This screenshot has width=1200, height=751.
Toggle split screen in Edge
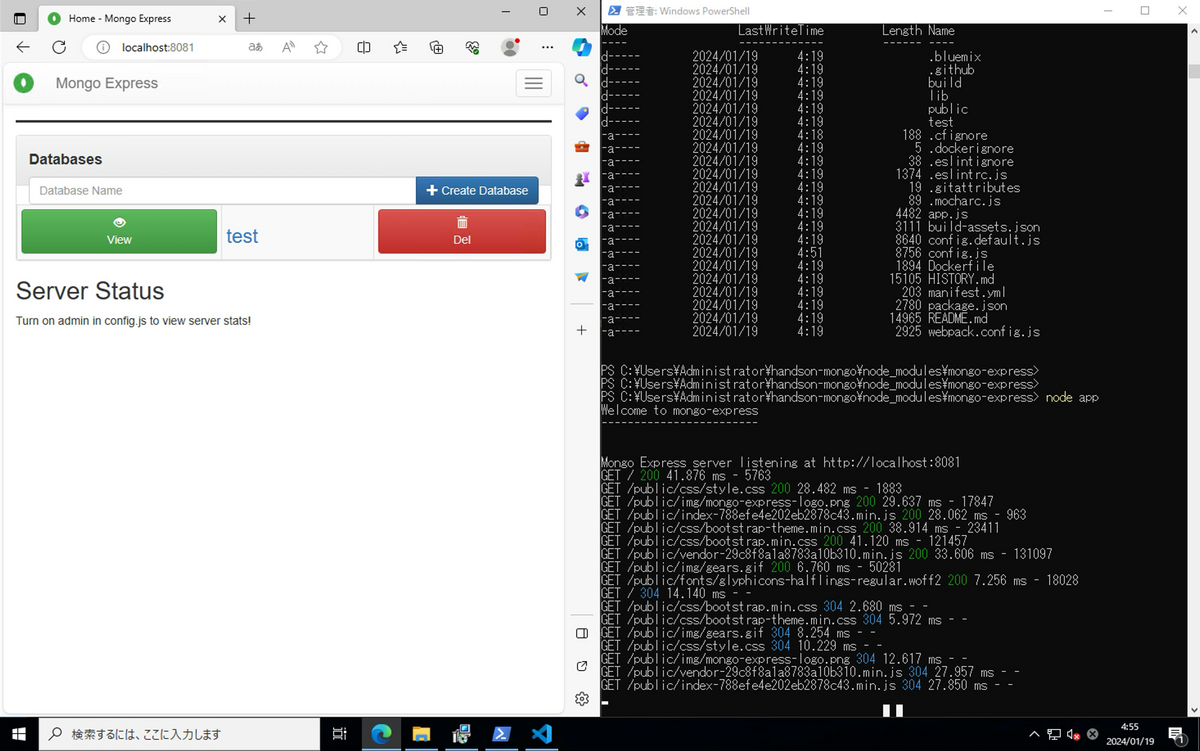(x=364, y=47)
